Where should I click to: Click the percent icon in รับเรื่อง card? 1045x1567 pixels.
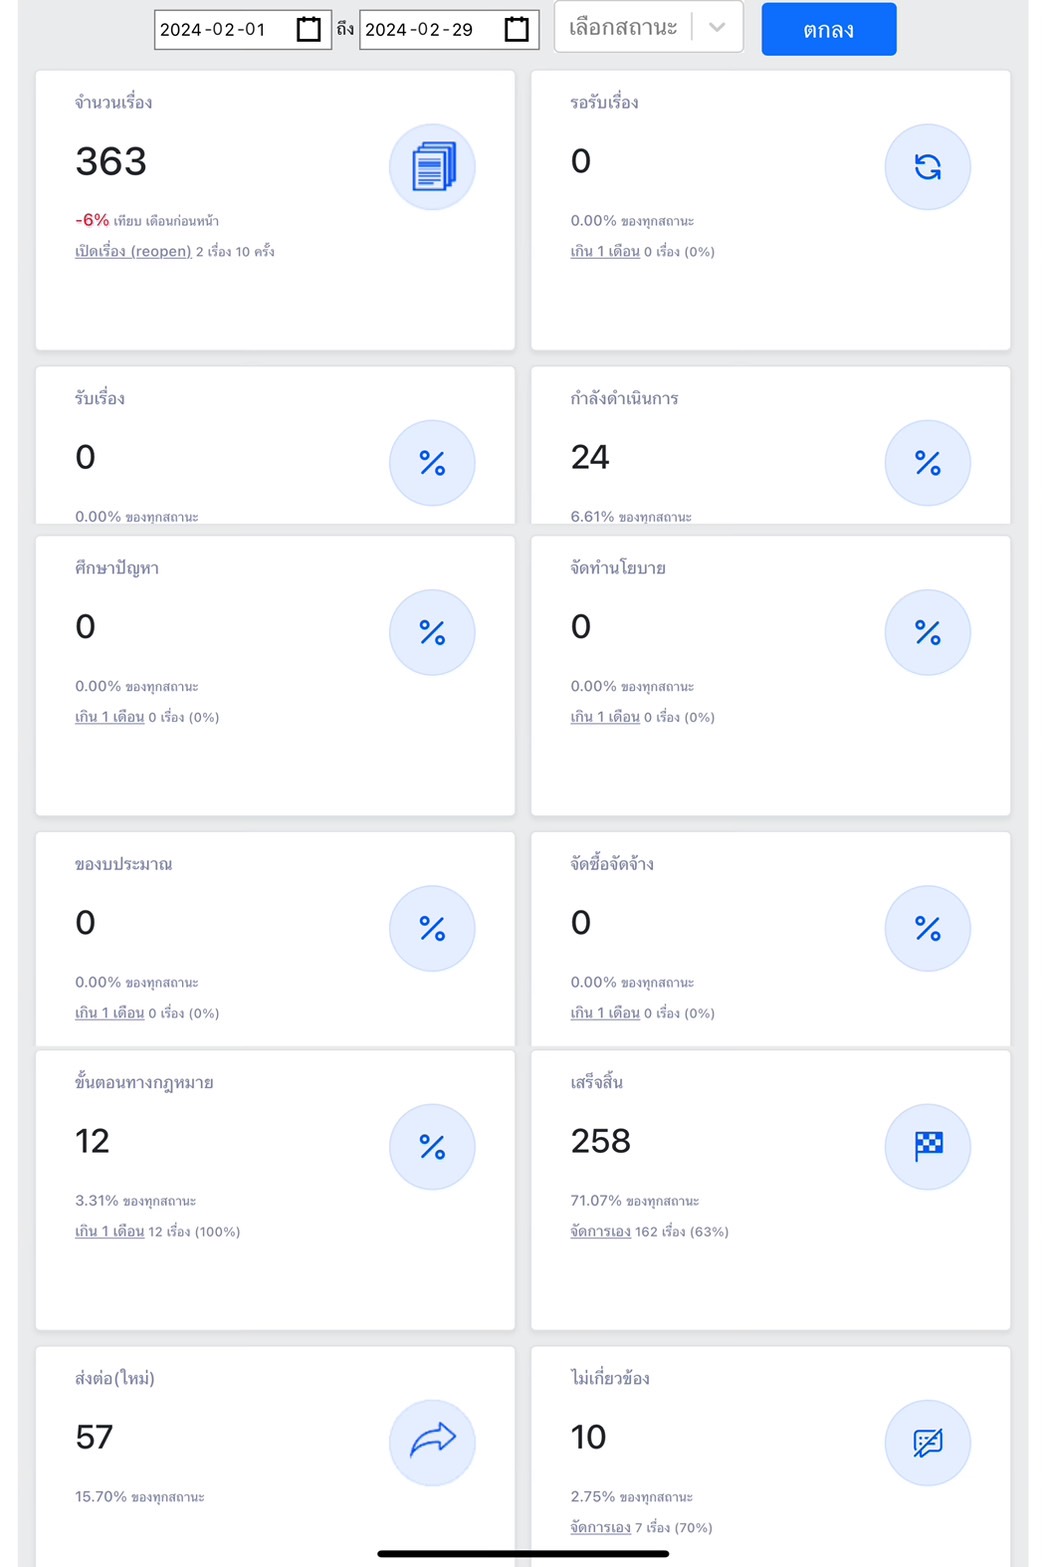pos(432,463)
